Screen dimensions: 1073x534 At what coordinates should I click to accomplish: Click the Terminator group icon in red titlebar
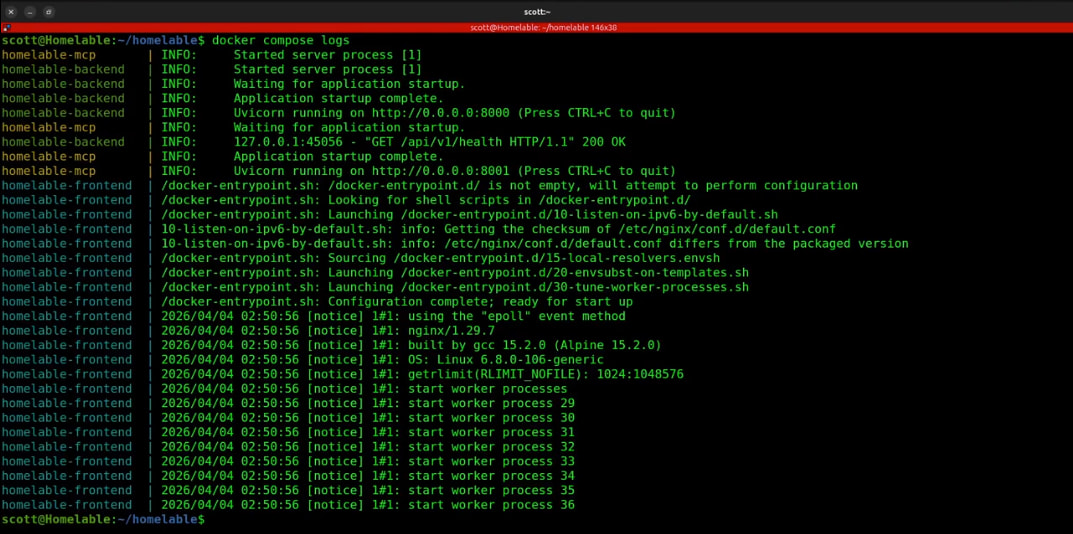click(5, 28)
